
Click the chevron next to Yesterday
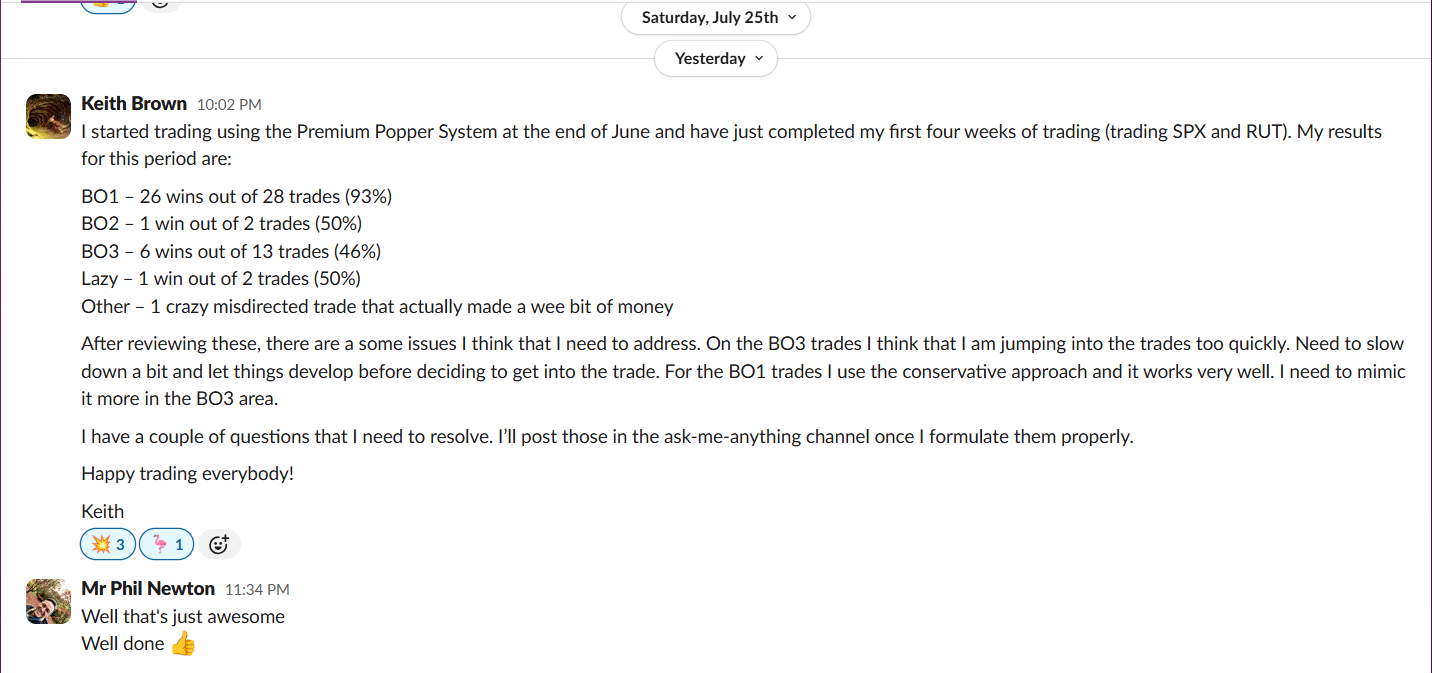click(758, 58)
